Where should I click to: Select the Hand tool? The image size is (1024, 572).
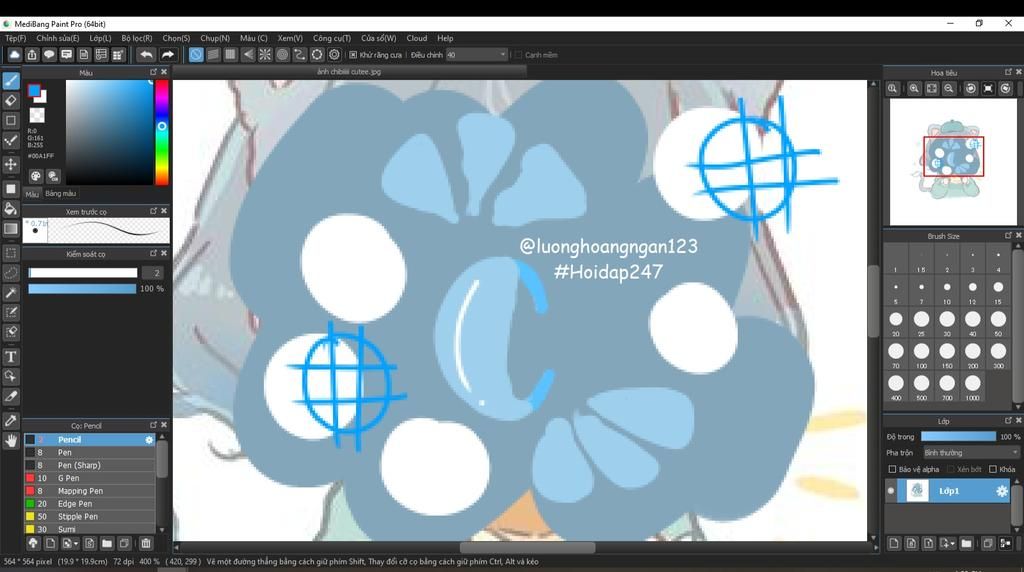pos(11,441)
